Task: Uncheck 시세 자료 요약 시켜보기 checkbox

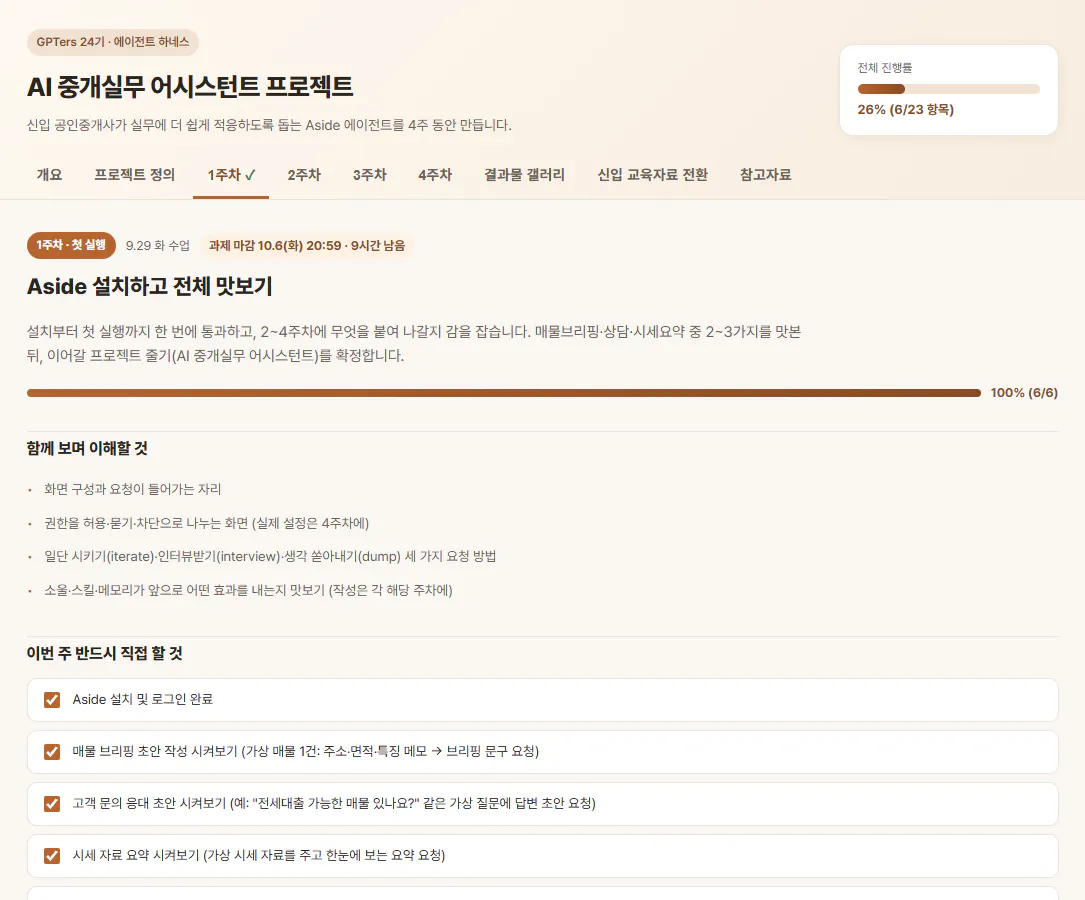Action: click(52, 856)
